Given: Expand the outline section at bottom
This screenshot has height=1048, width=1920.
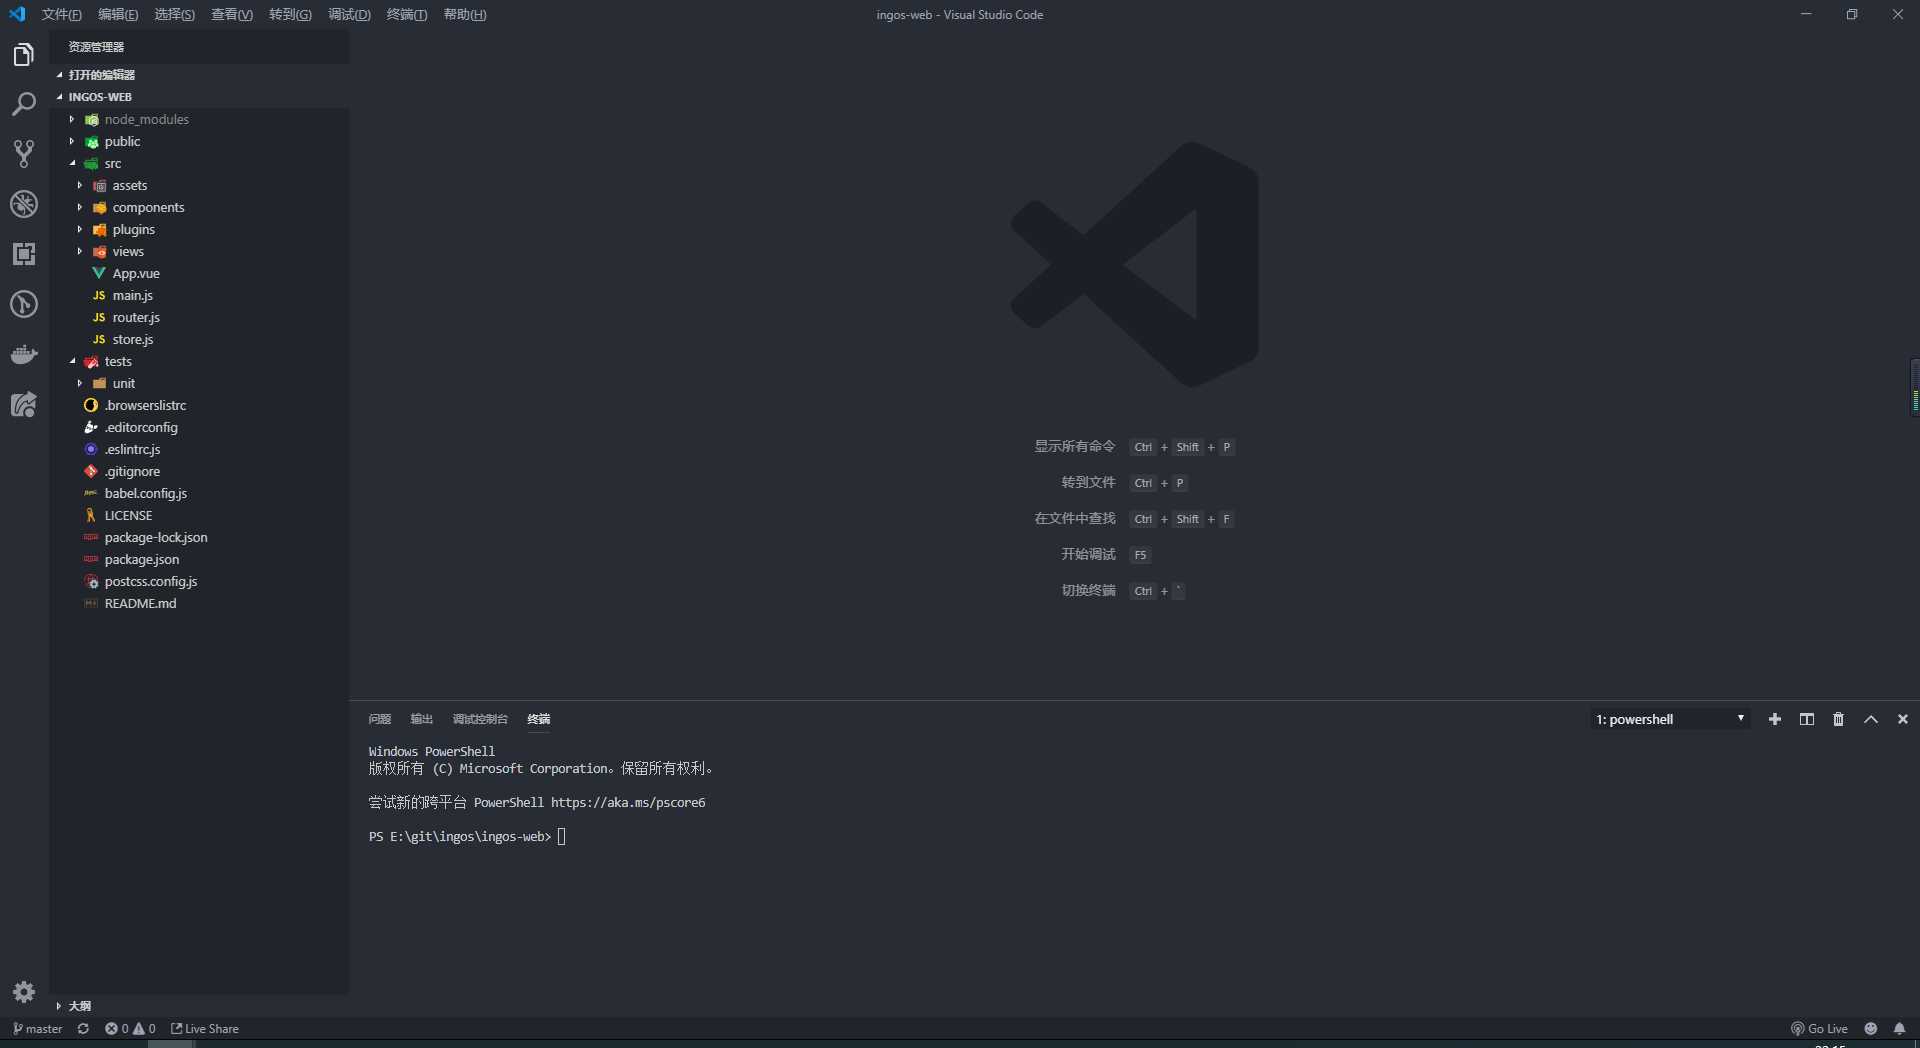Looking at the screenshot, I should pos(200,1006).
